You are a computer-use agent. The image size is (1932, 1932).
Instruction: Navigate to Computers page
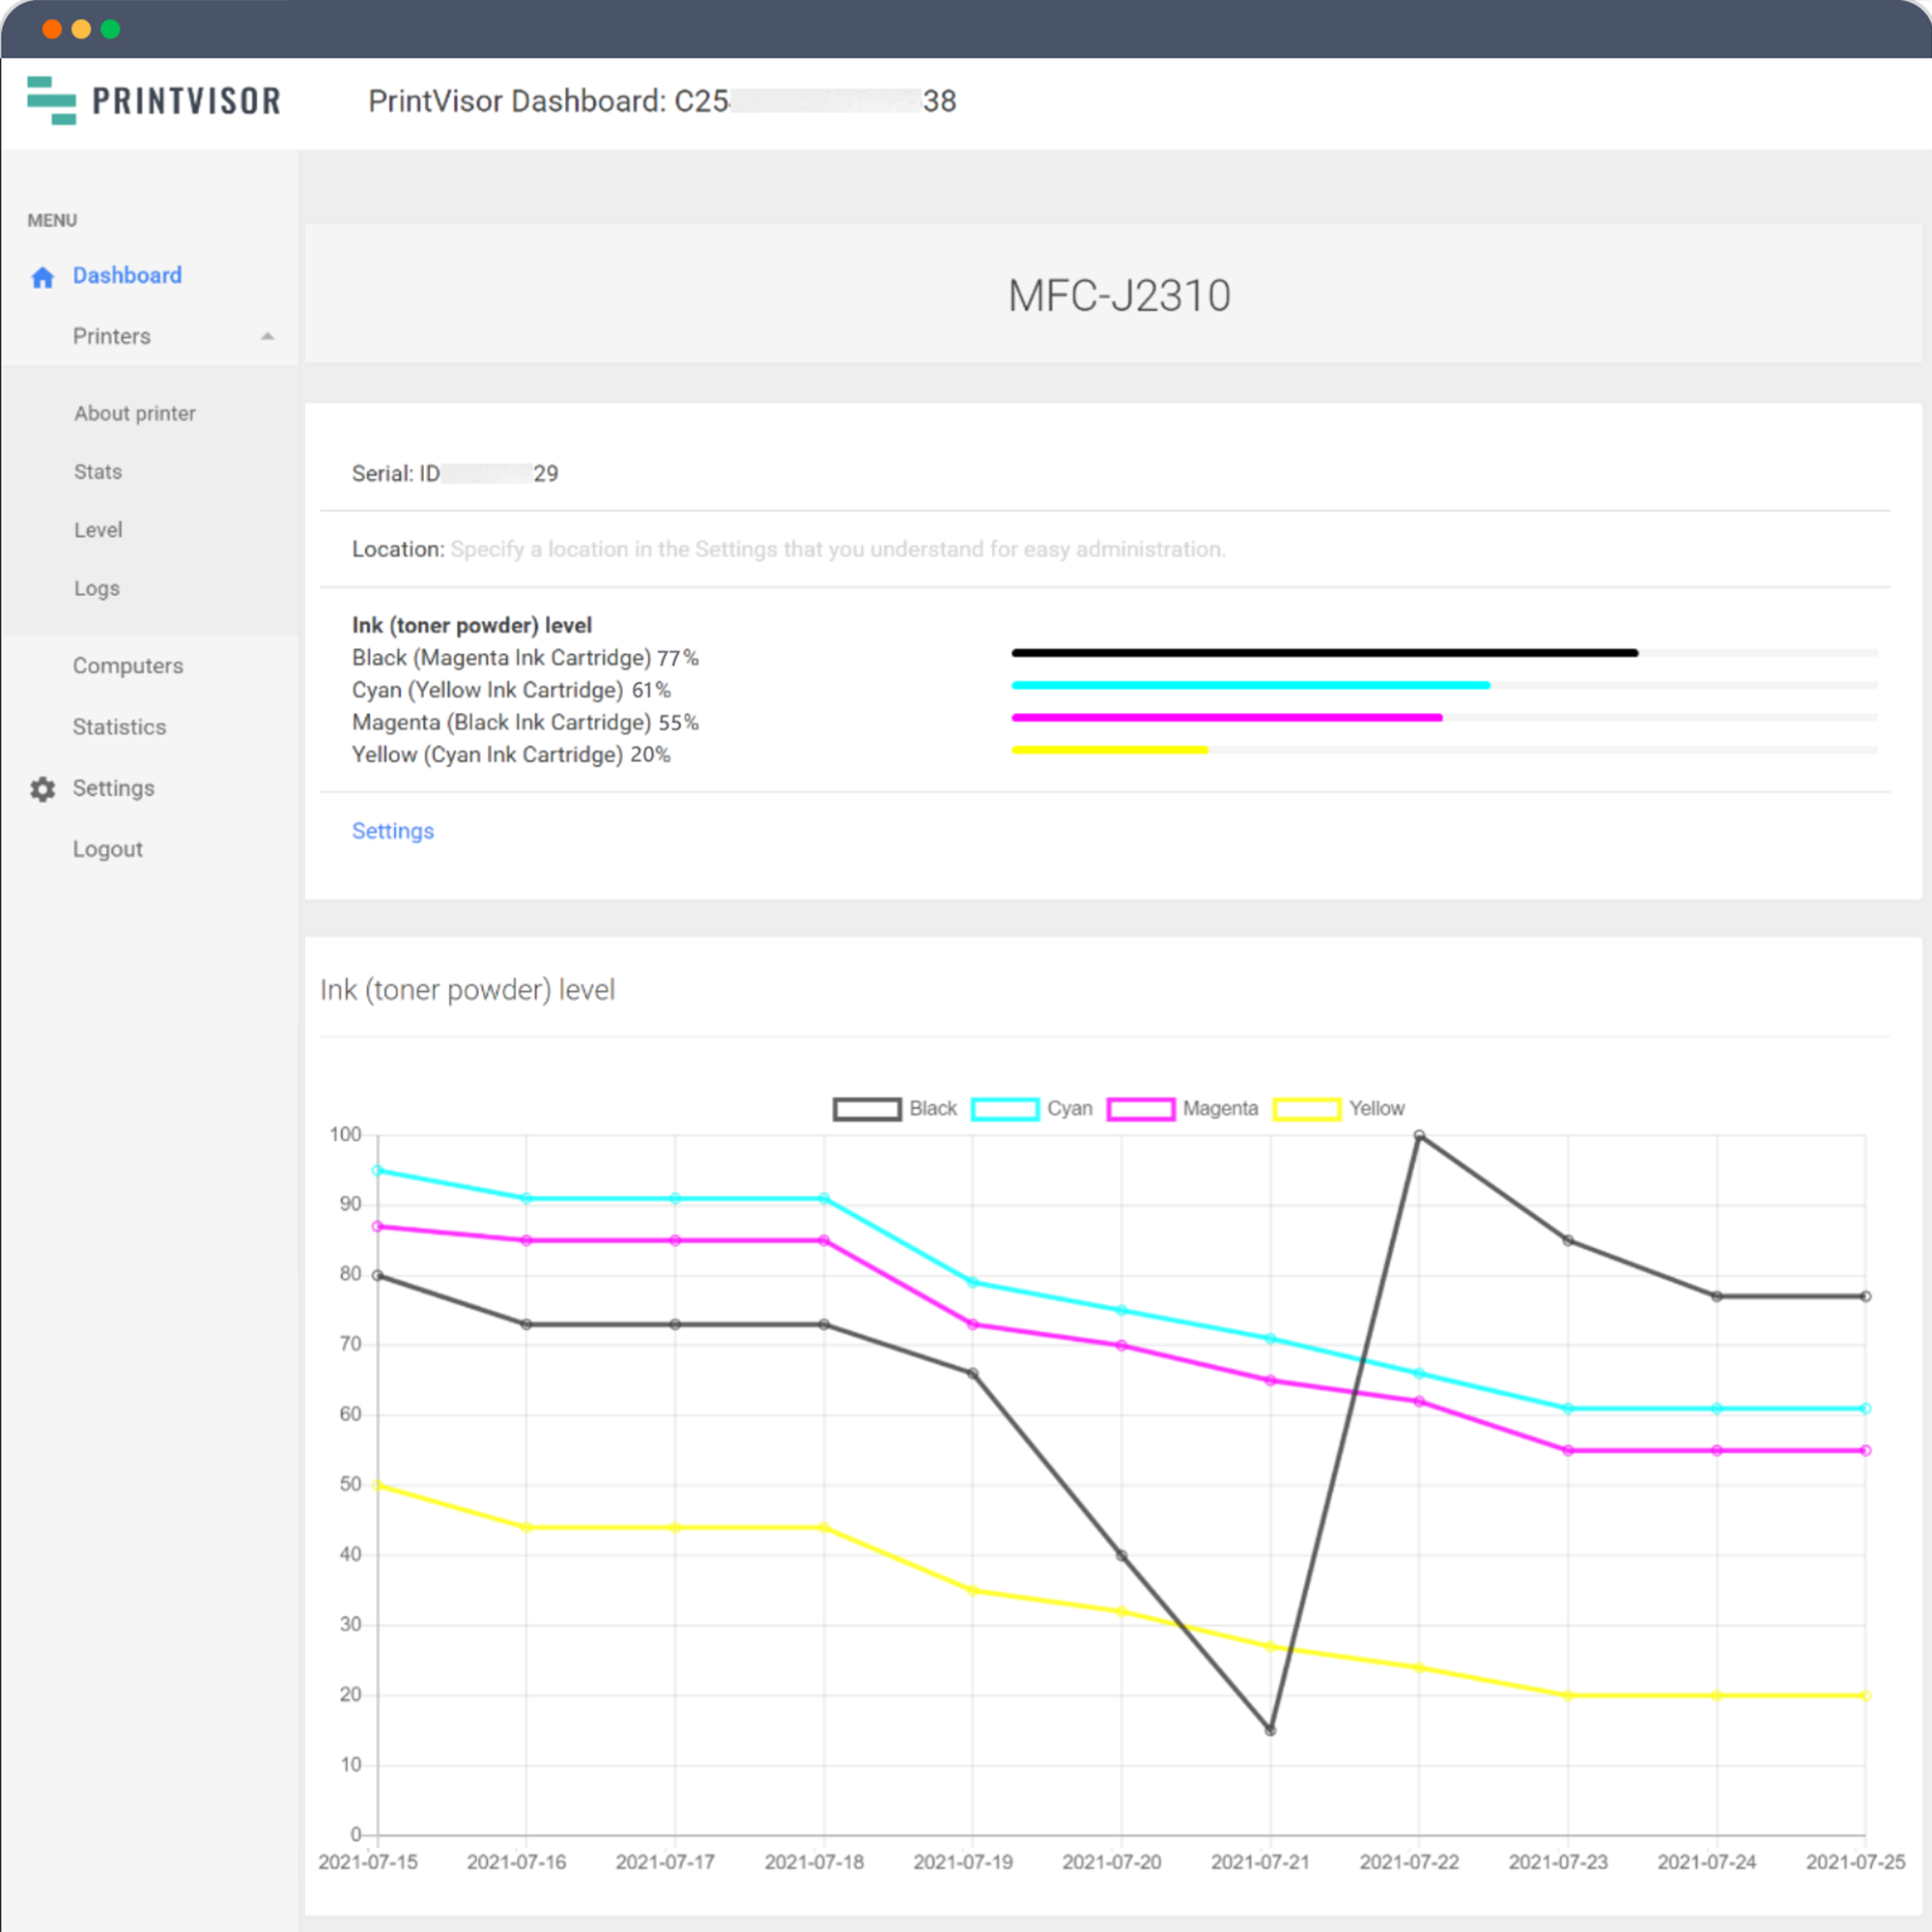[128, 666]
